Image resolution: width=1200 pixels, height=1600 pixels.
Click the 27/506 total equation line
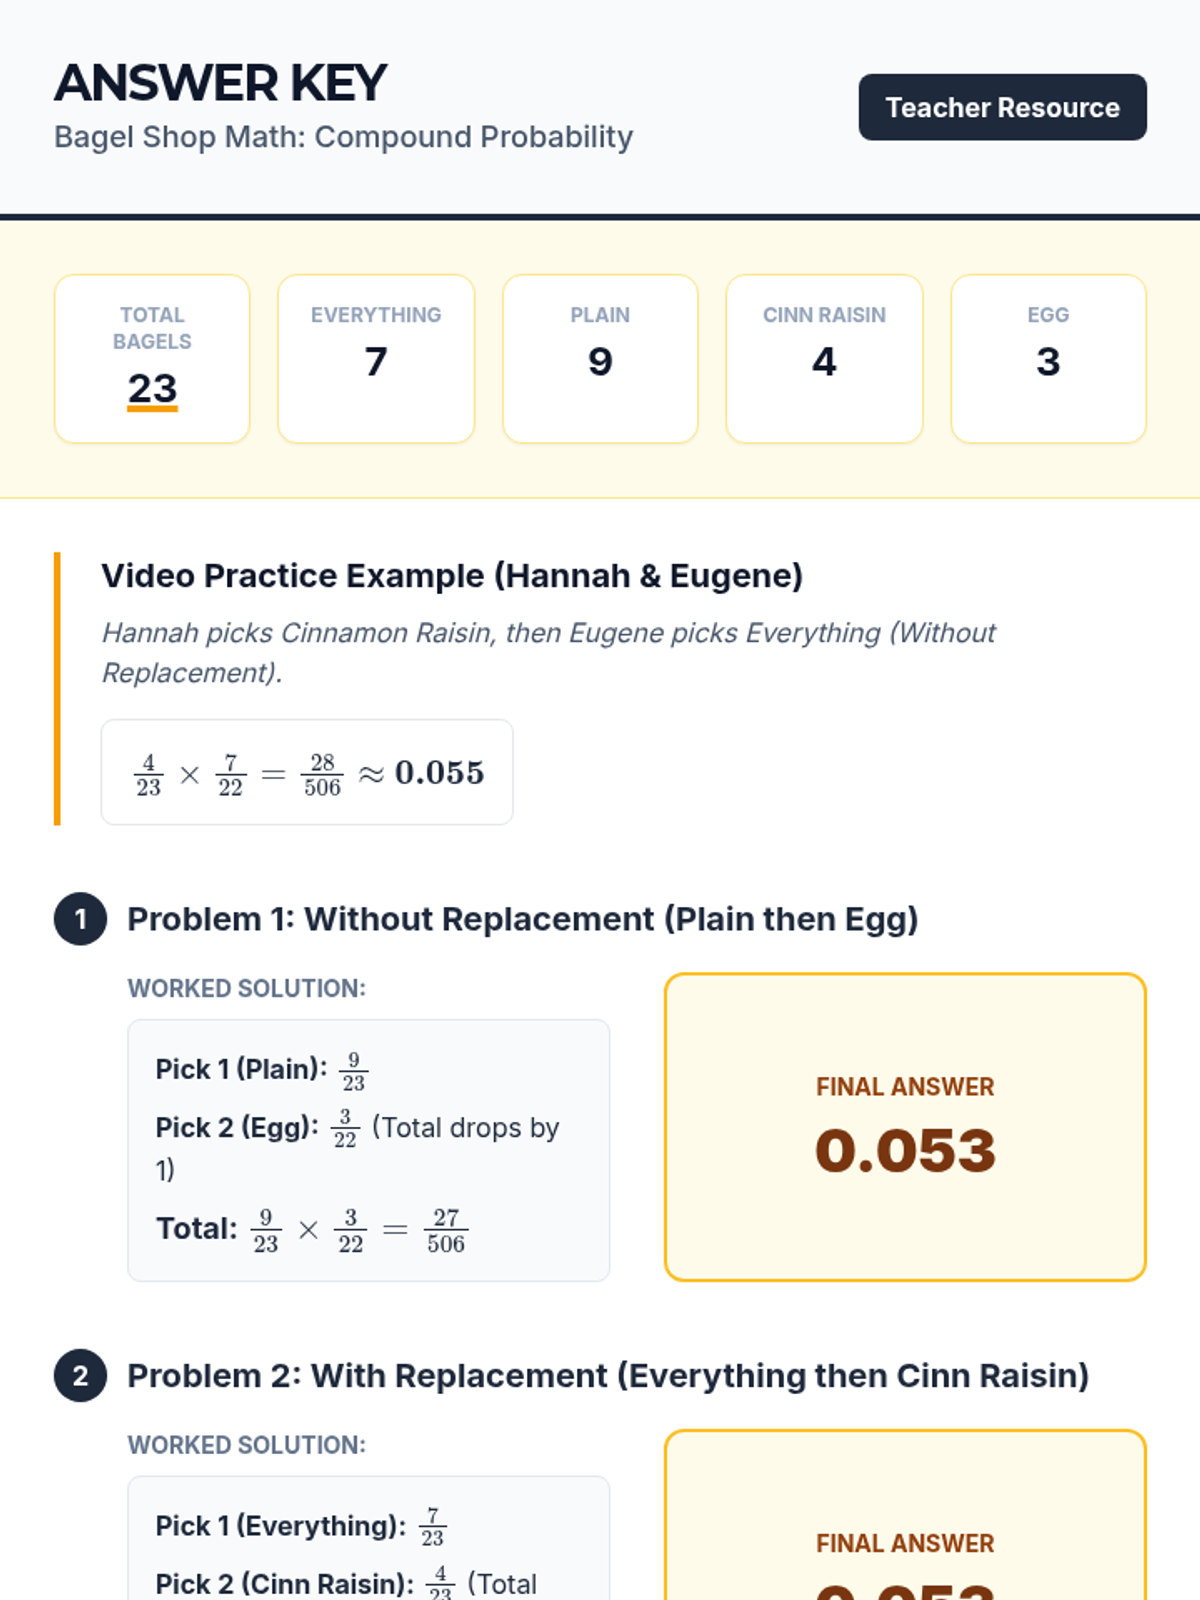(312, 1229)
